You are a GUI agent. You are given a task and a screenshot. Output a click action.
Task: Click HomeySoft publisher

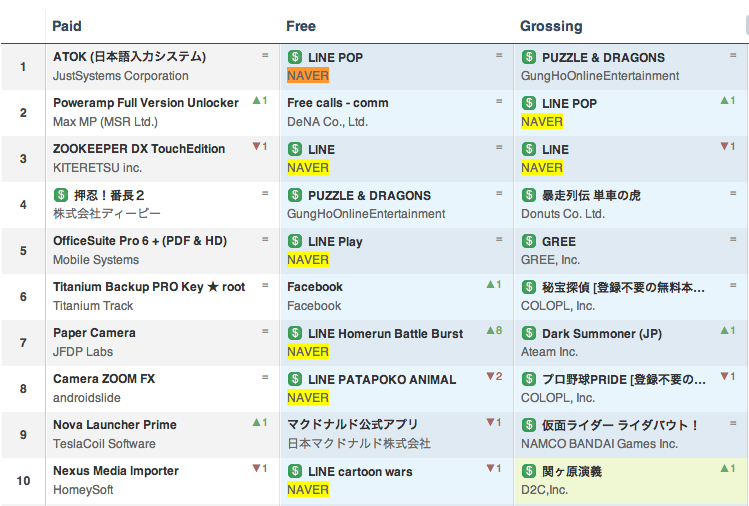coord(83,490)
